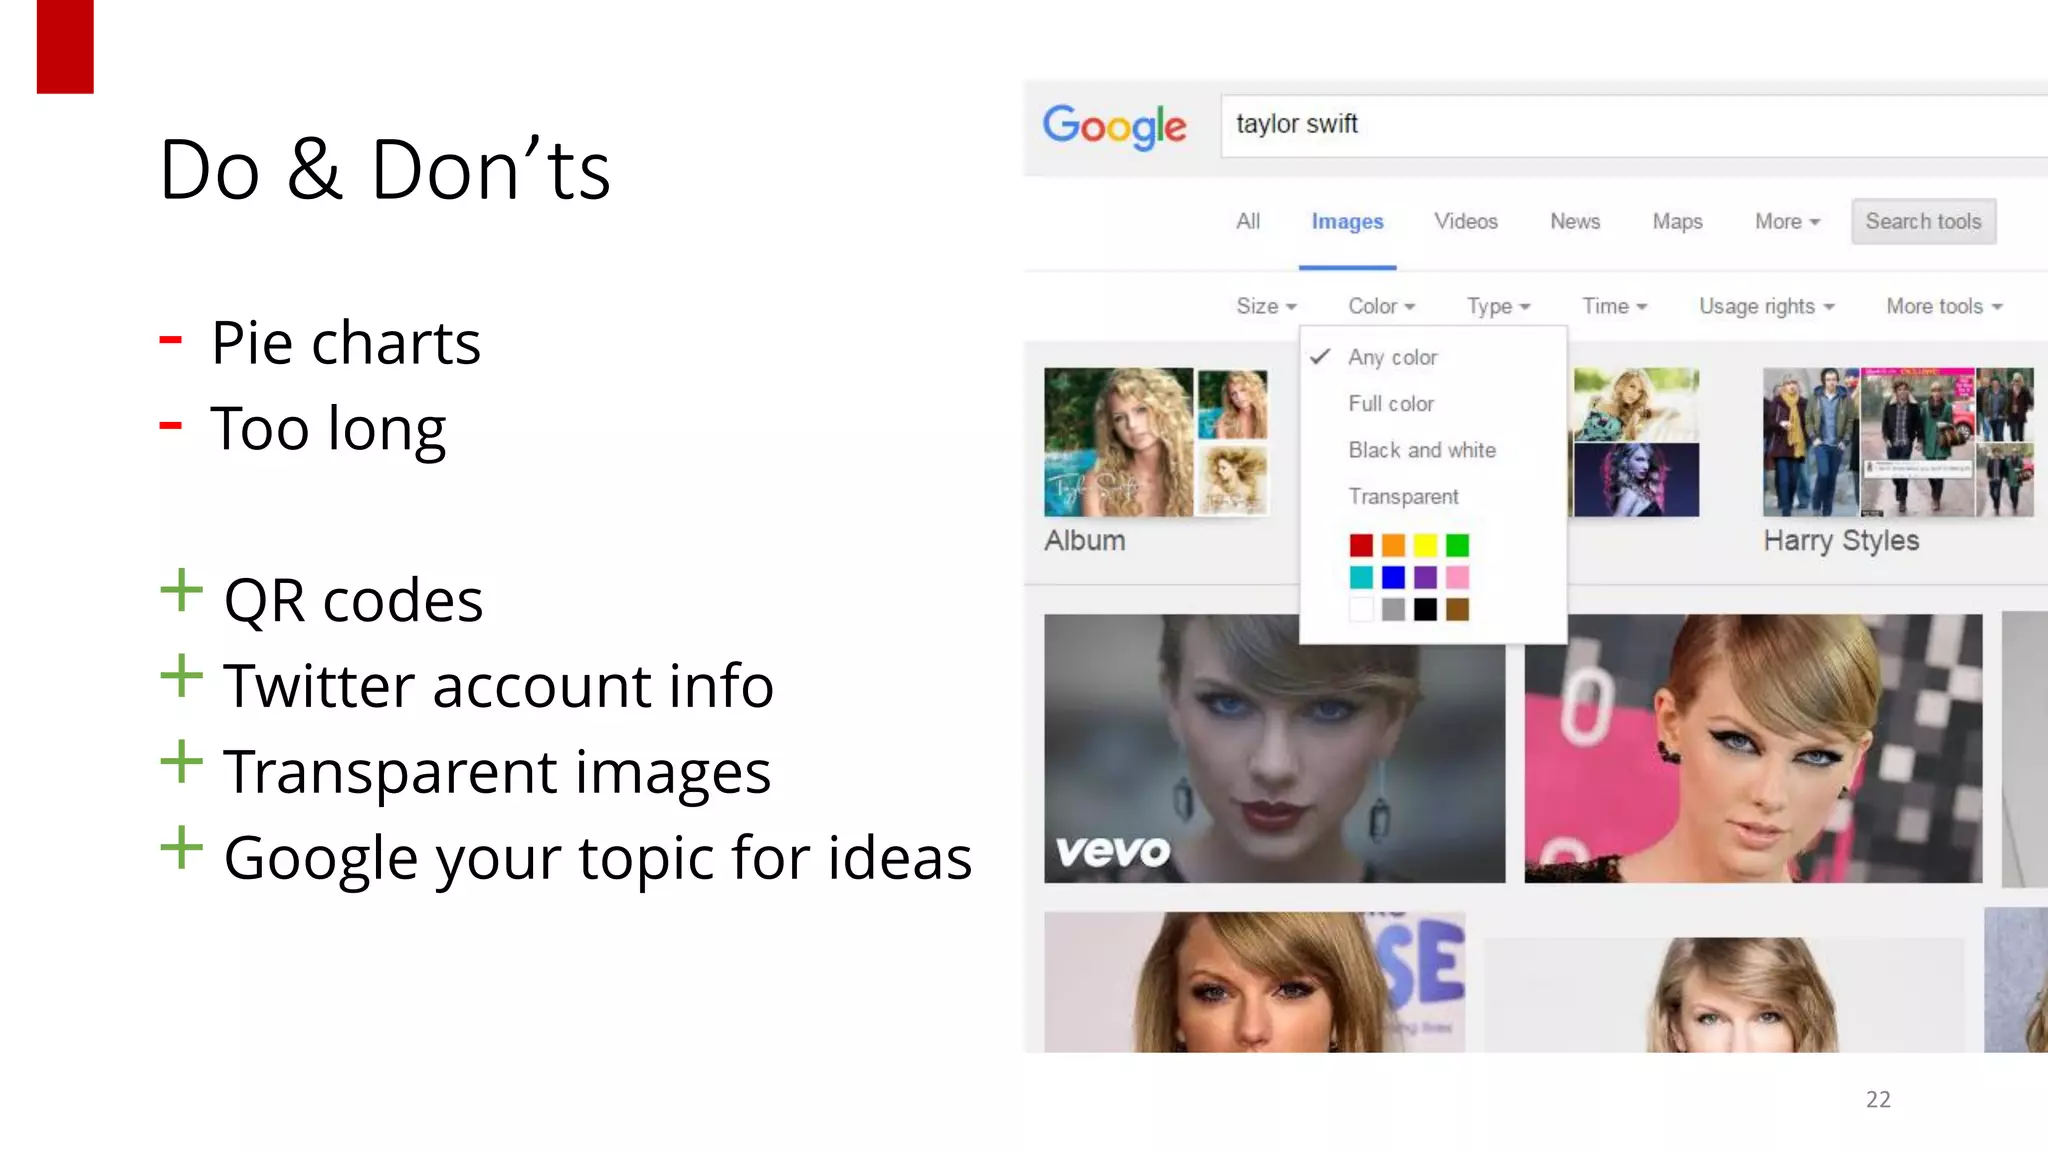Expand the Type filter dropdown
The width and height of the screenshot is (2048, 1152).
(x=1497, y=306)
